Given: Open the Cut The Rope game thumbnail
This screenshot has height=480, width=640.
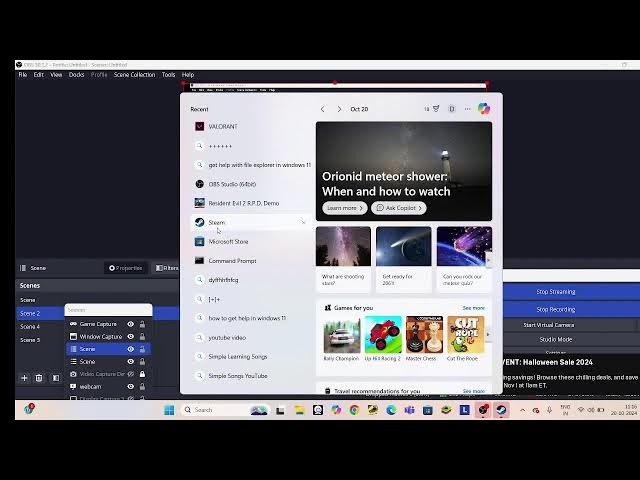Looking at the screenshot, I should tap(462, 336).
